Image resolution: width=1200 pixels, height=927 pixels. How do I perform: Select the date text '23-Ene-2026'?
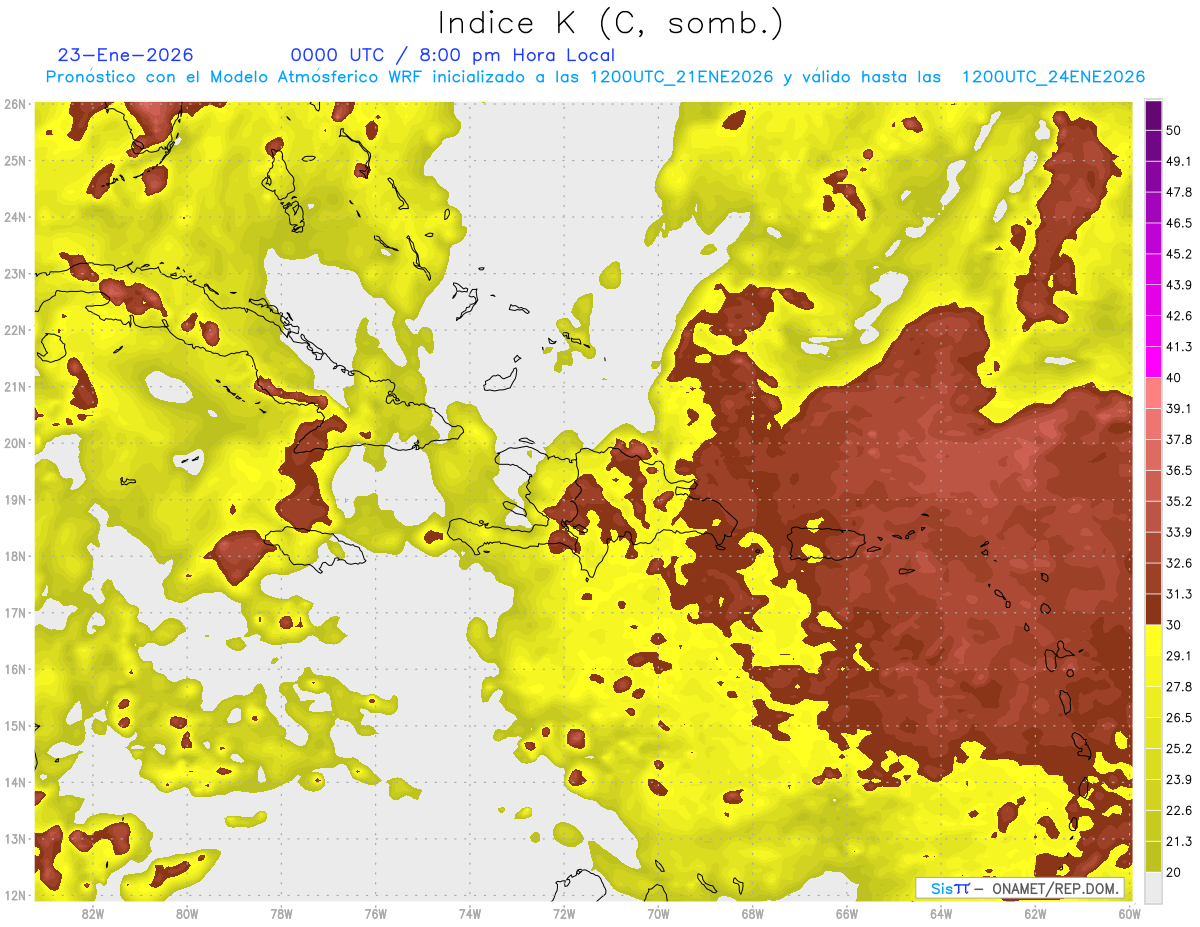pyautogui.click(x=126, y=55)
